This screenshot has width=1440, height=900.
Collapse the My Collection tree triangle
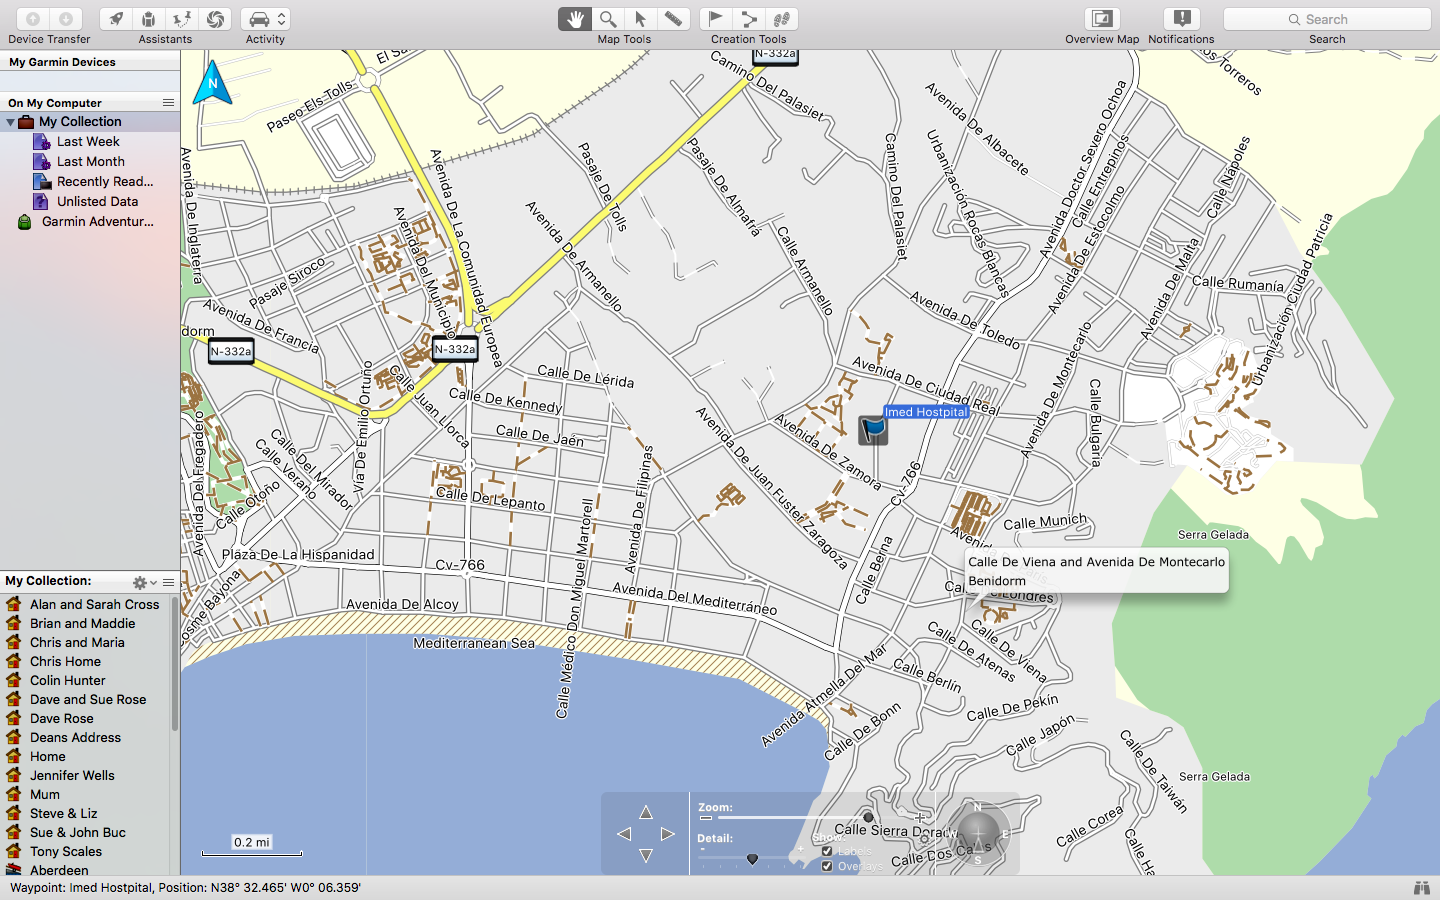click(10, 122)
